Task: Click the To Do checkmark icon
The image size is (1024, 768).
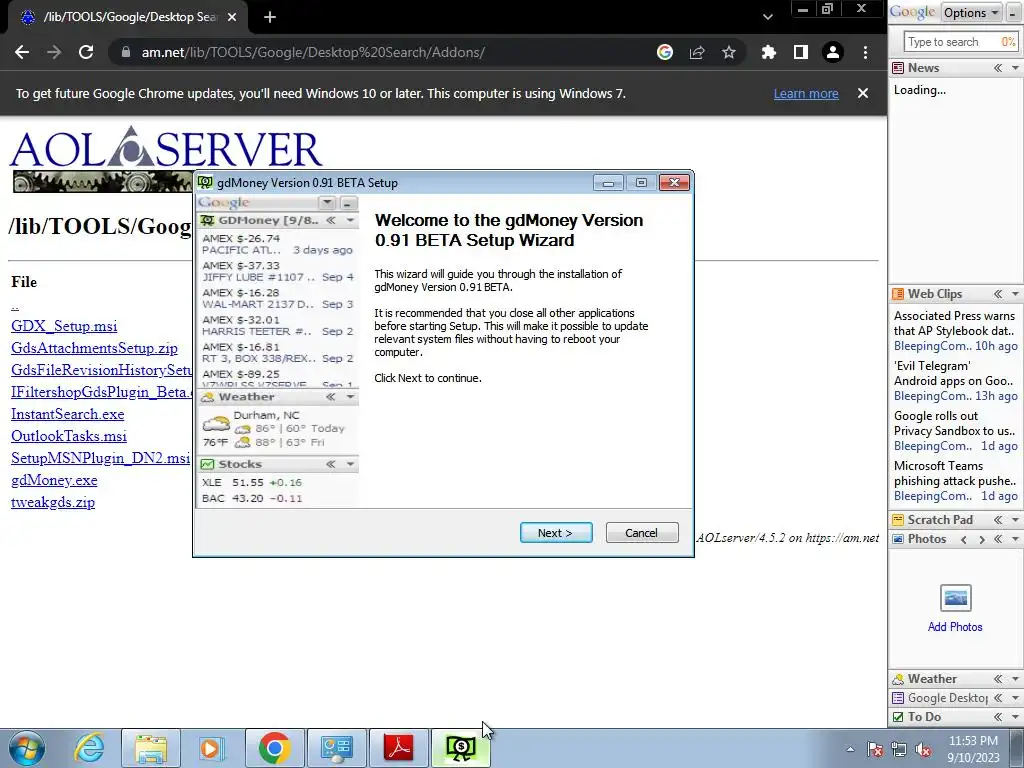Action: coord(898,717)
